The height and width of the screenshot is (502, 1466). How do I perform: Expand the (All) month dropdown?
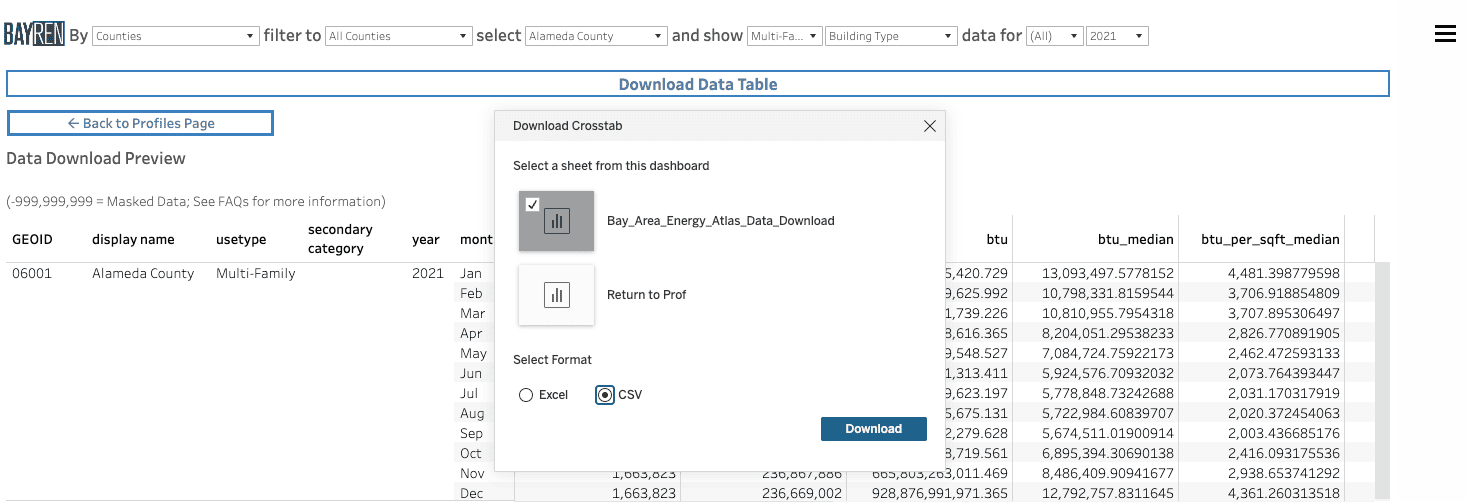[x=1054, y=36]
